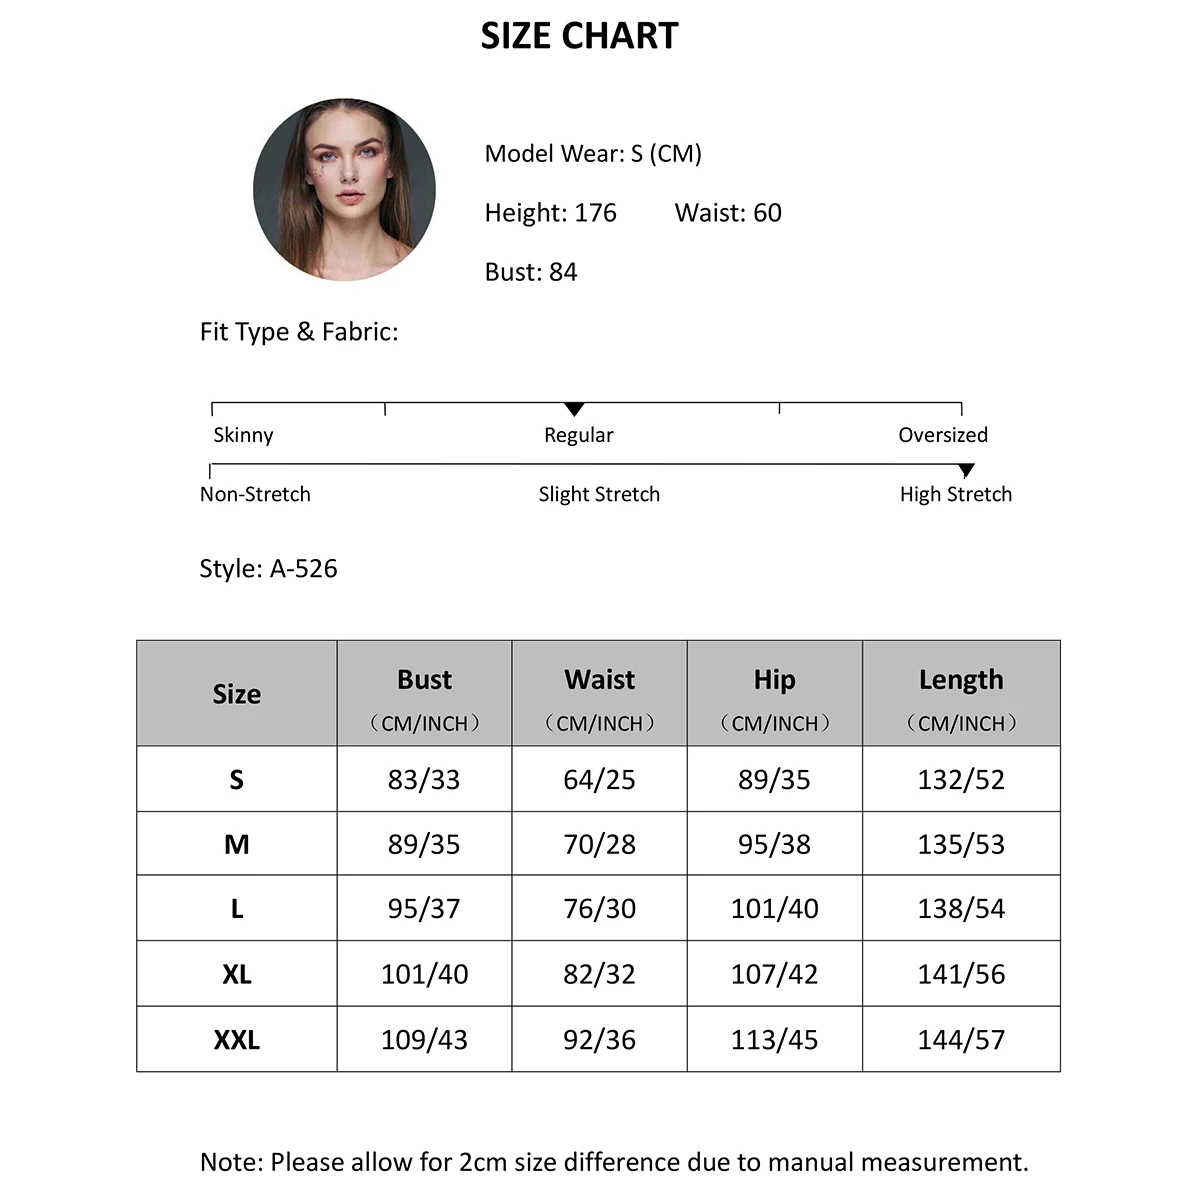Click the XL length value 141/56
Viewport: 1200px width, 1200px height.
[961, 973]
